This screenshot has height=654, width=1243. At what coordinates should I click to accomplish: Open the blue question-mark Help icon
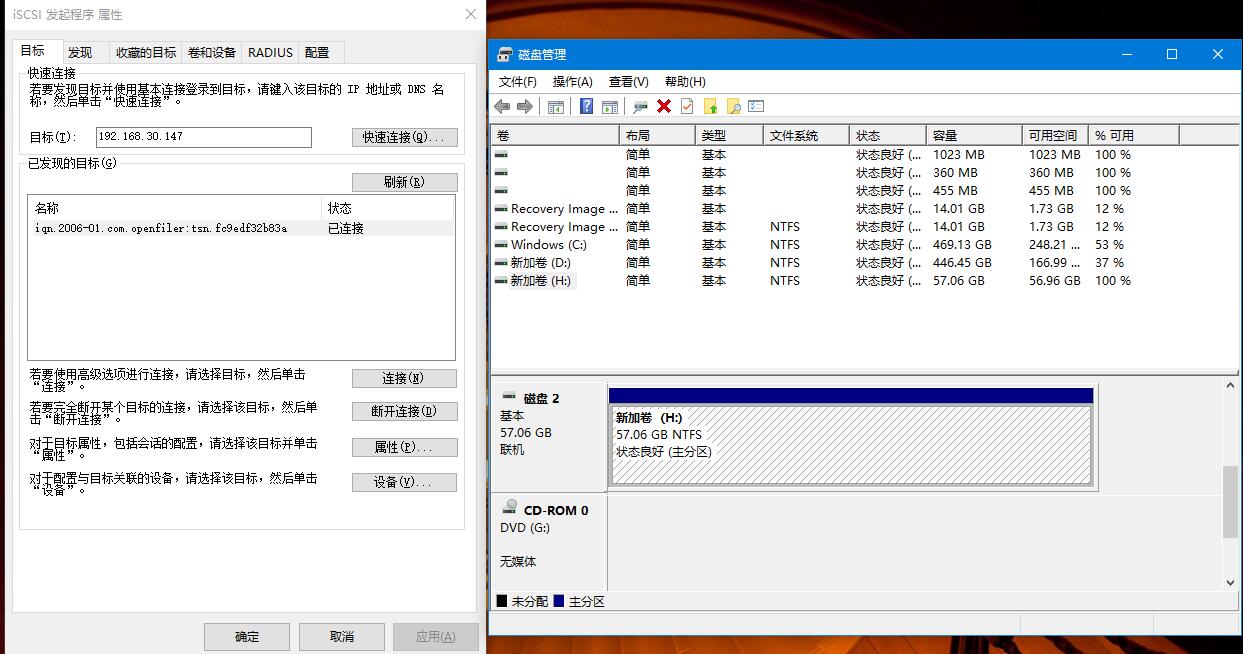coord(587,106)
